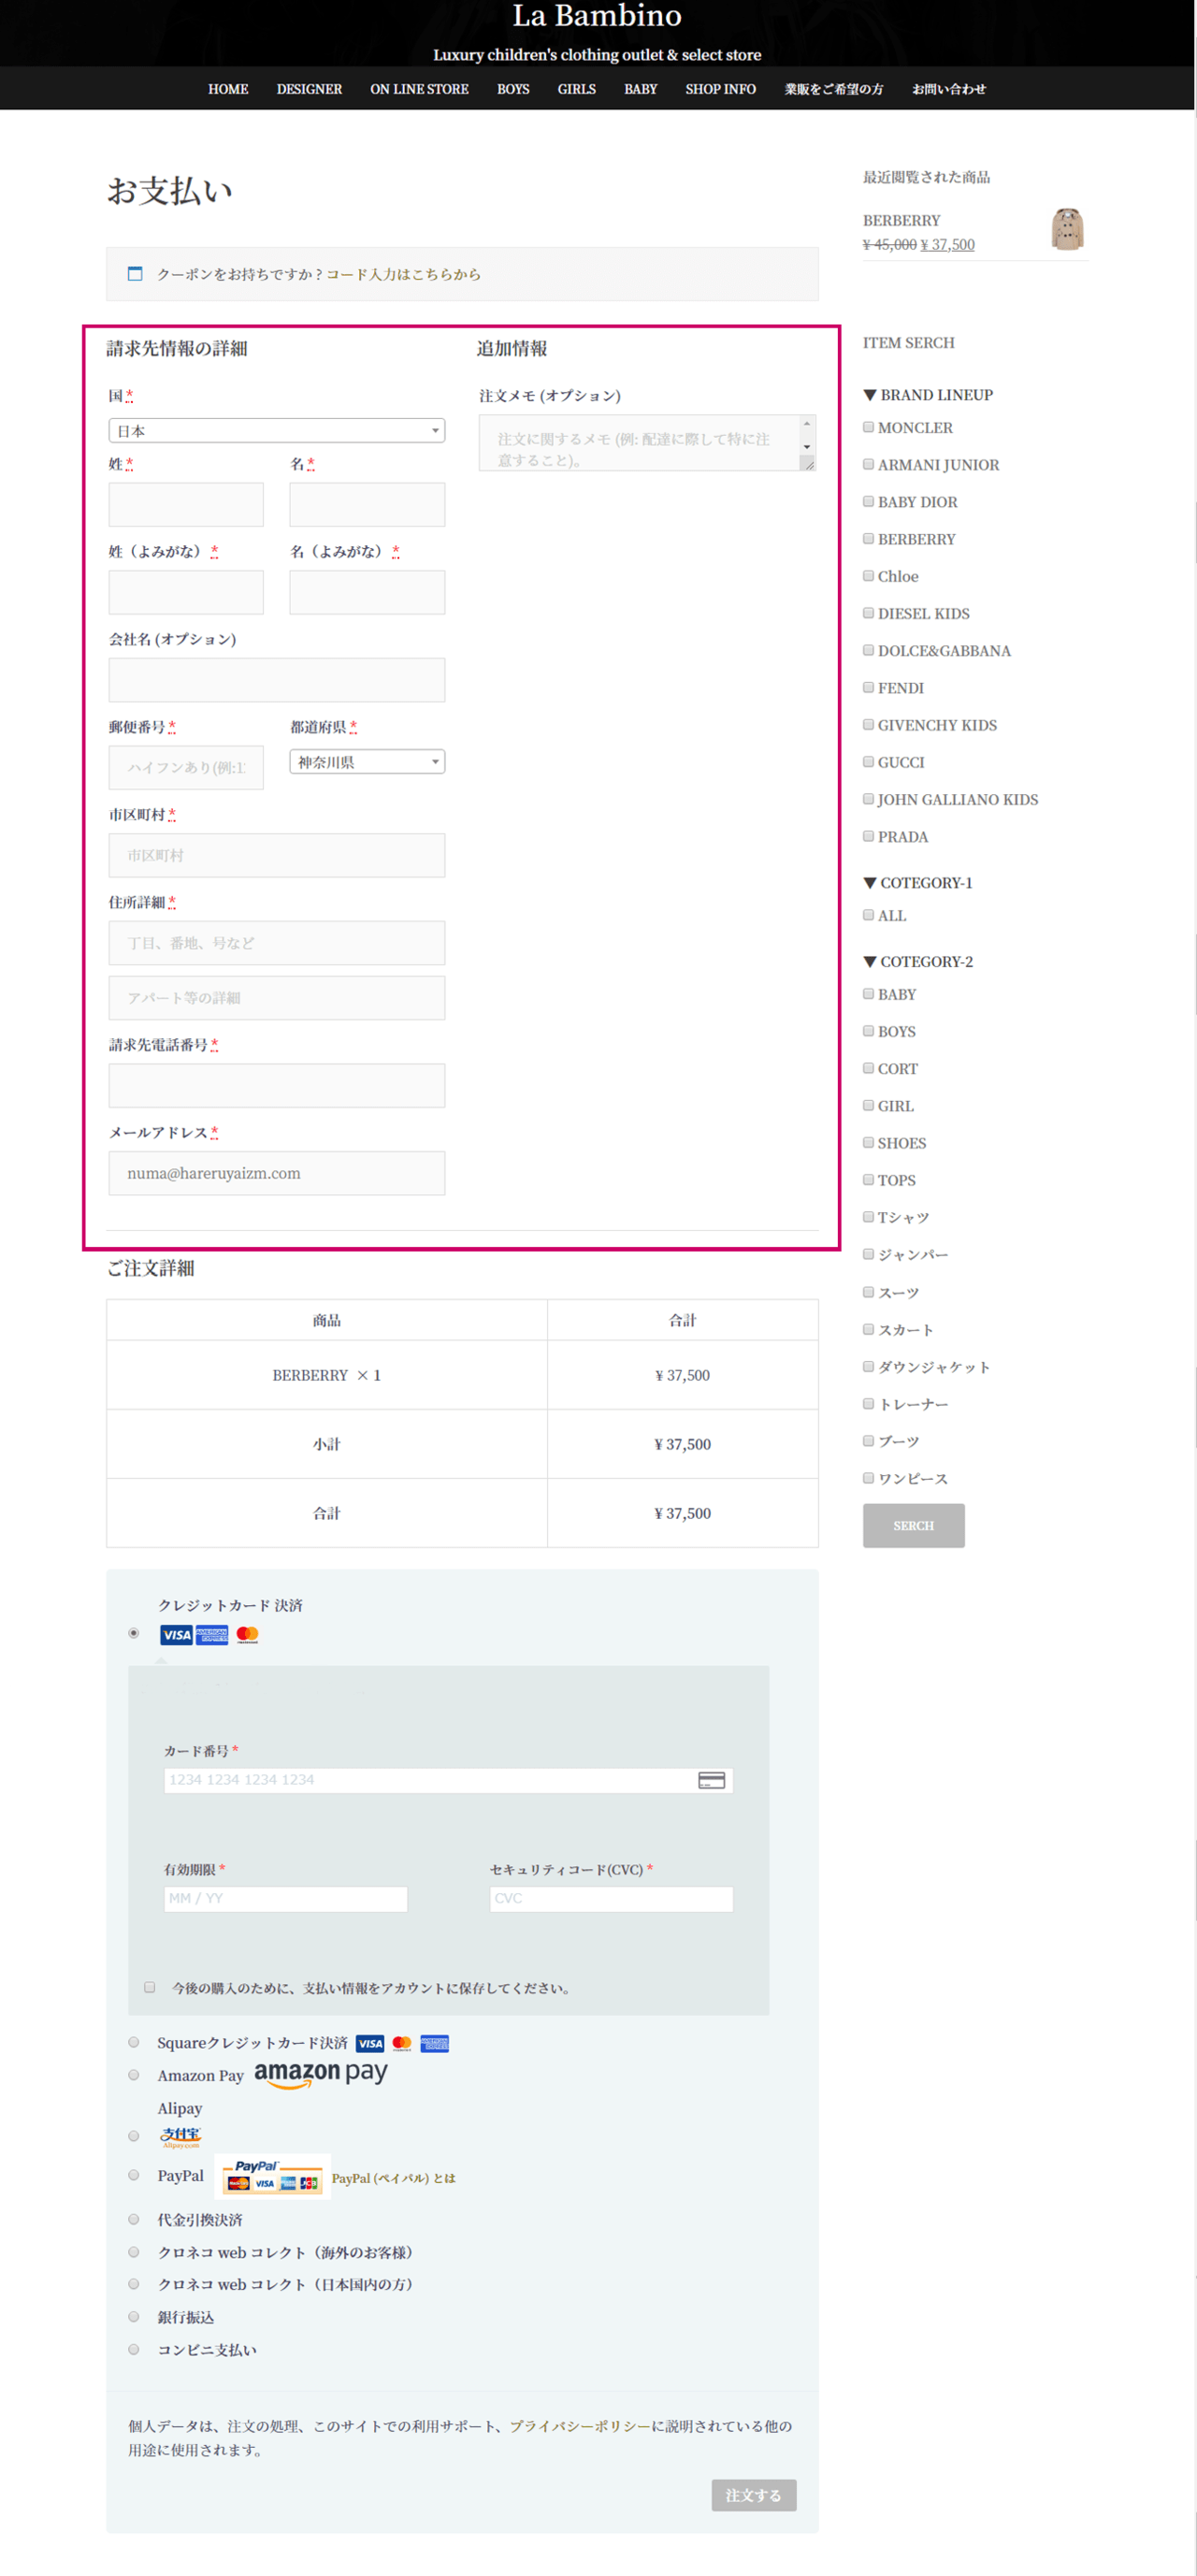
Task: Focus the 請求先電話番号 phone field
Action: (x=277, y=1086)
